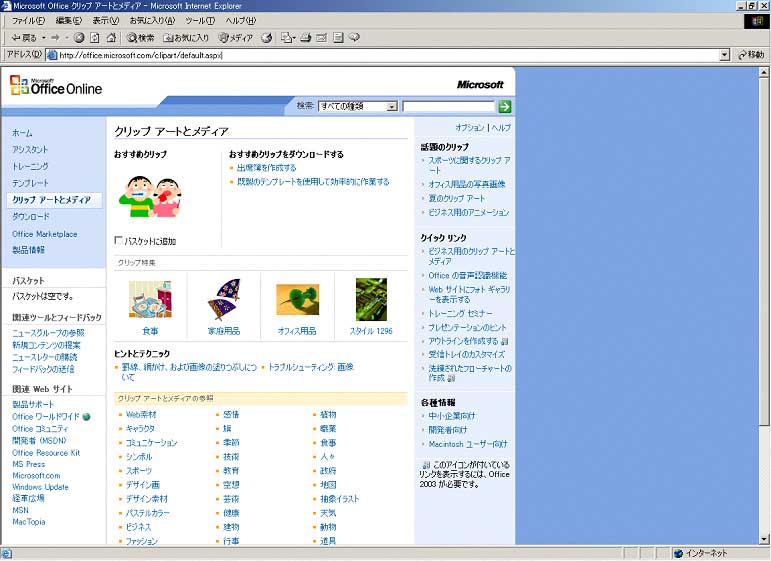The height and width of the screenshot is (562, 771).
Task: Open the 食事 clip collection thumbnail
Action: click(150, 299)
